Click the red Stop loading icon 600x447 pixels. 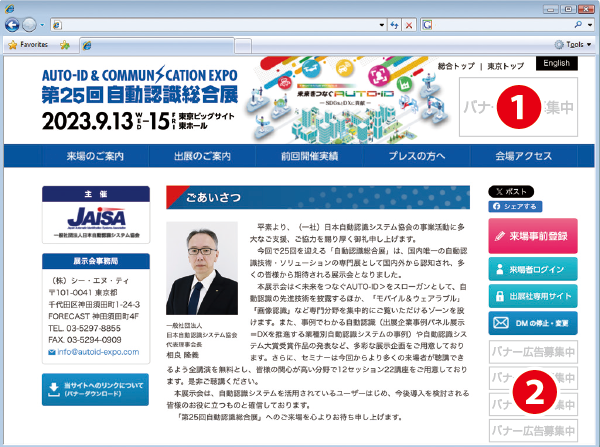pos(409,25)
